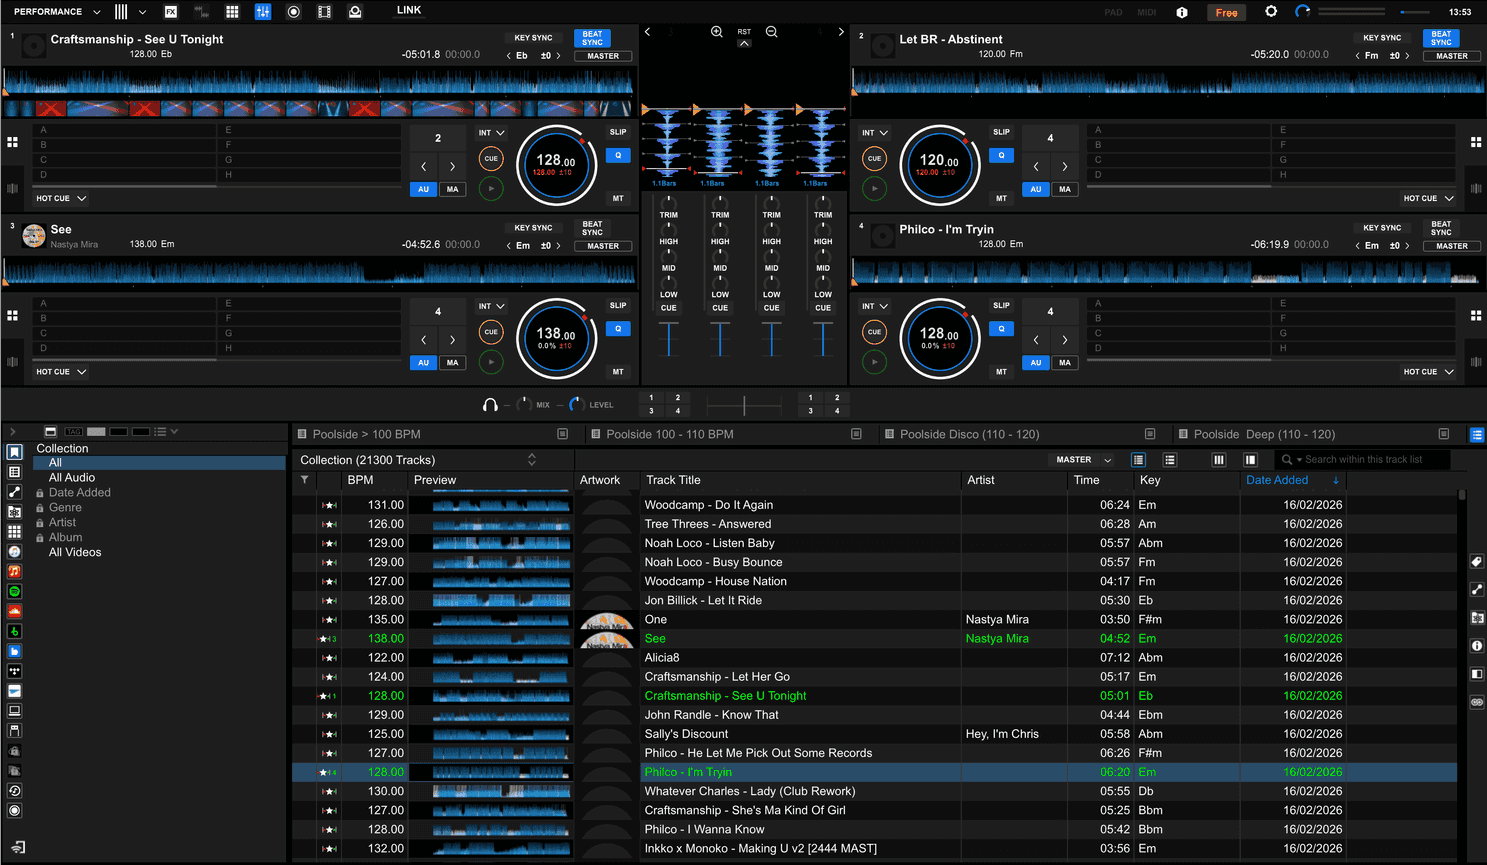
Task: Enable KEY SYNC on deck 4
Action: click(1382, 227)
